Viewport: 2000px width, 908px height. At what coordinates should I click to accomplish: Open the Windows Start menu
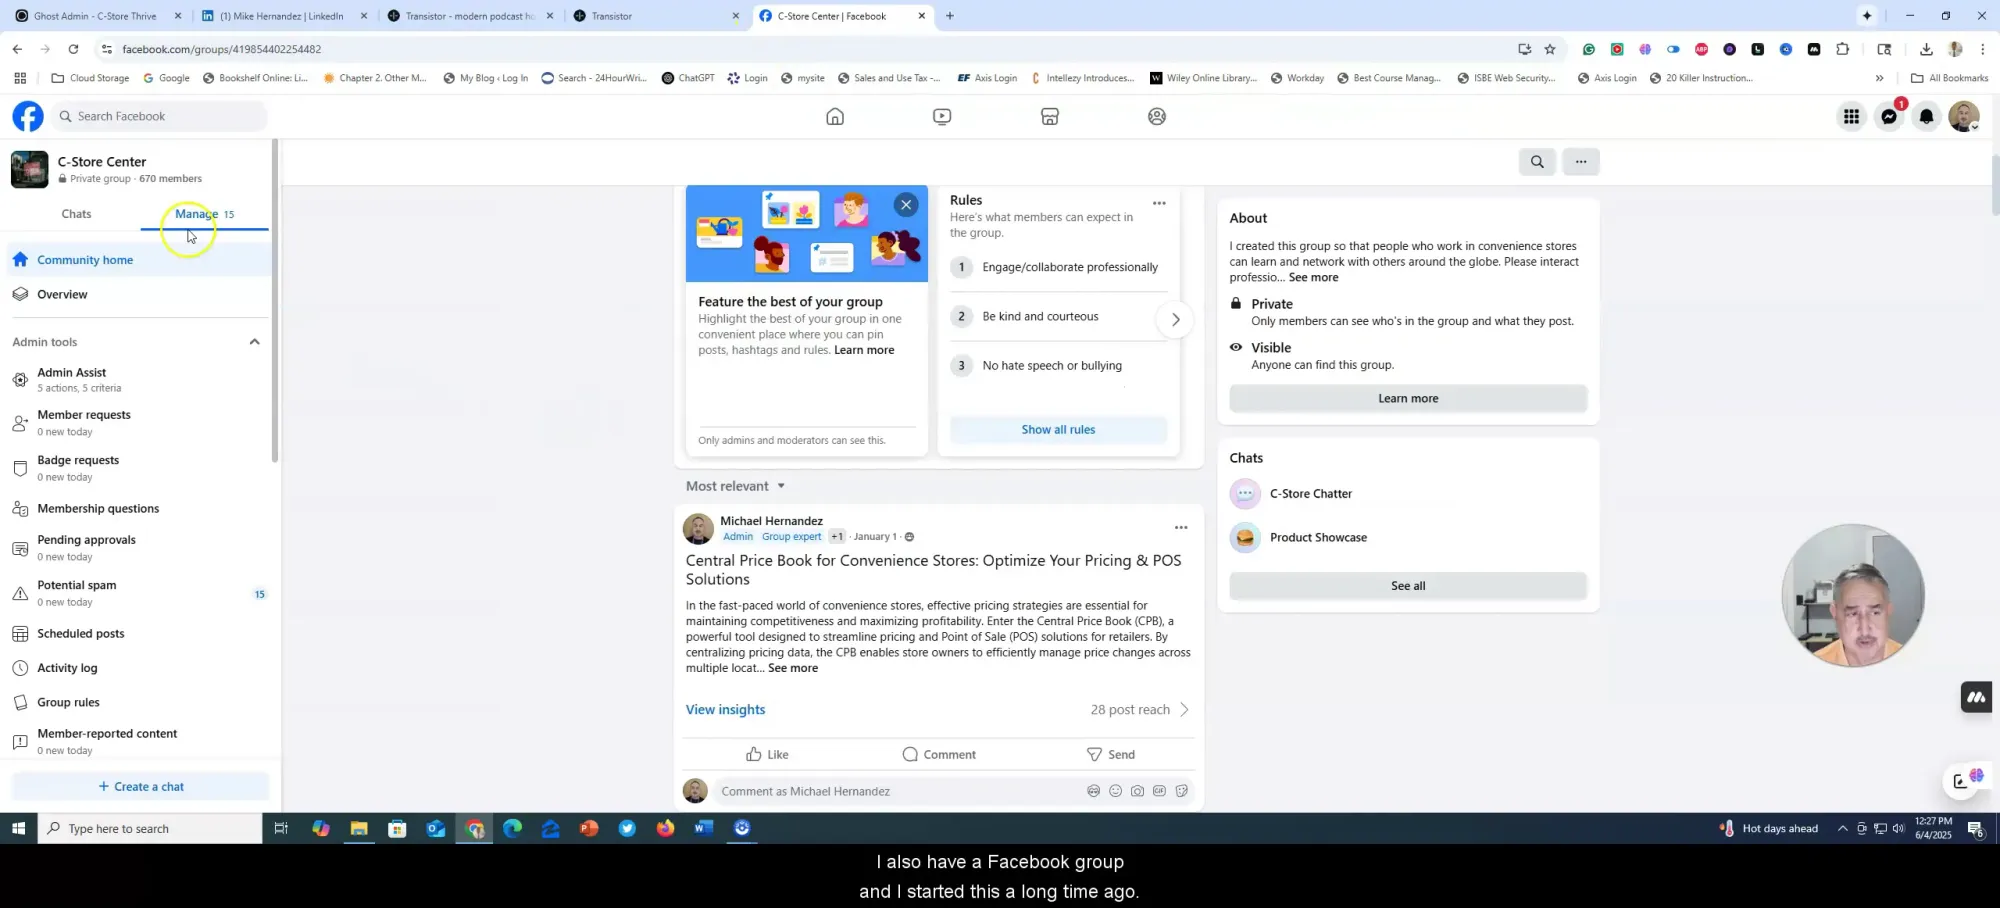coord(18,829)
